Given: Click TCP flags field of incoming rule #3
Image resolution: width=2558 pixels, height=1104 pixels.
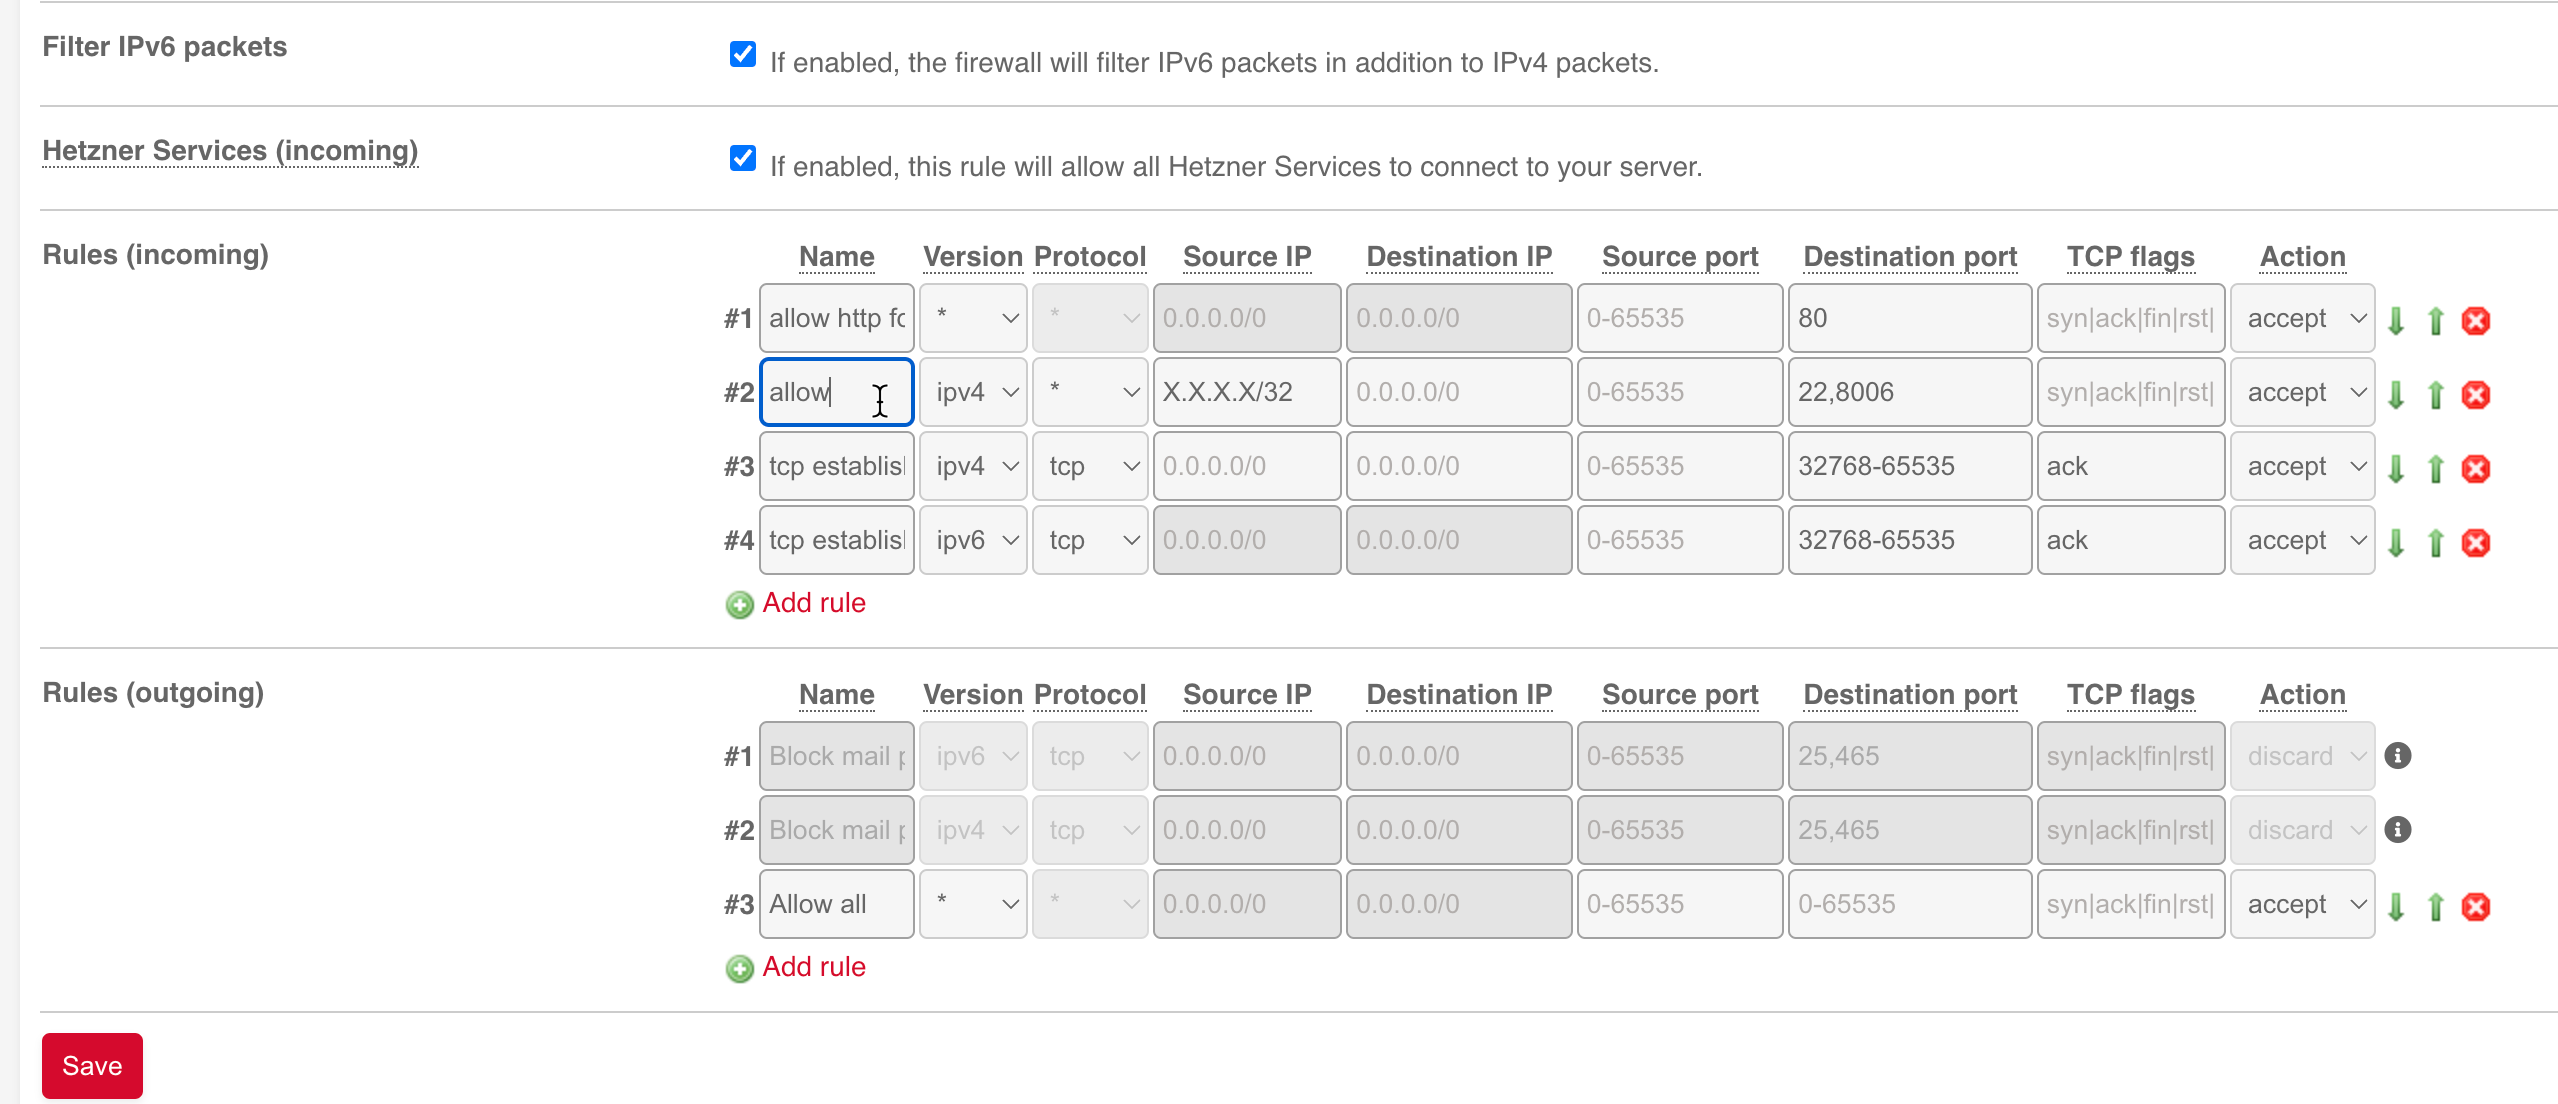Looking at the screenshot, I should tap(2131, 466).
